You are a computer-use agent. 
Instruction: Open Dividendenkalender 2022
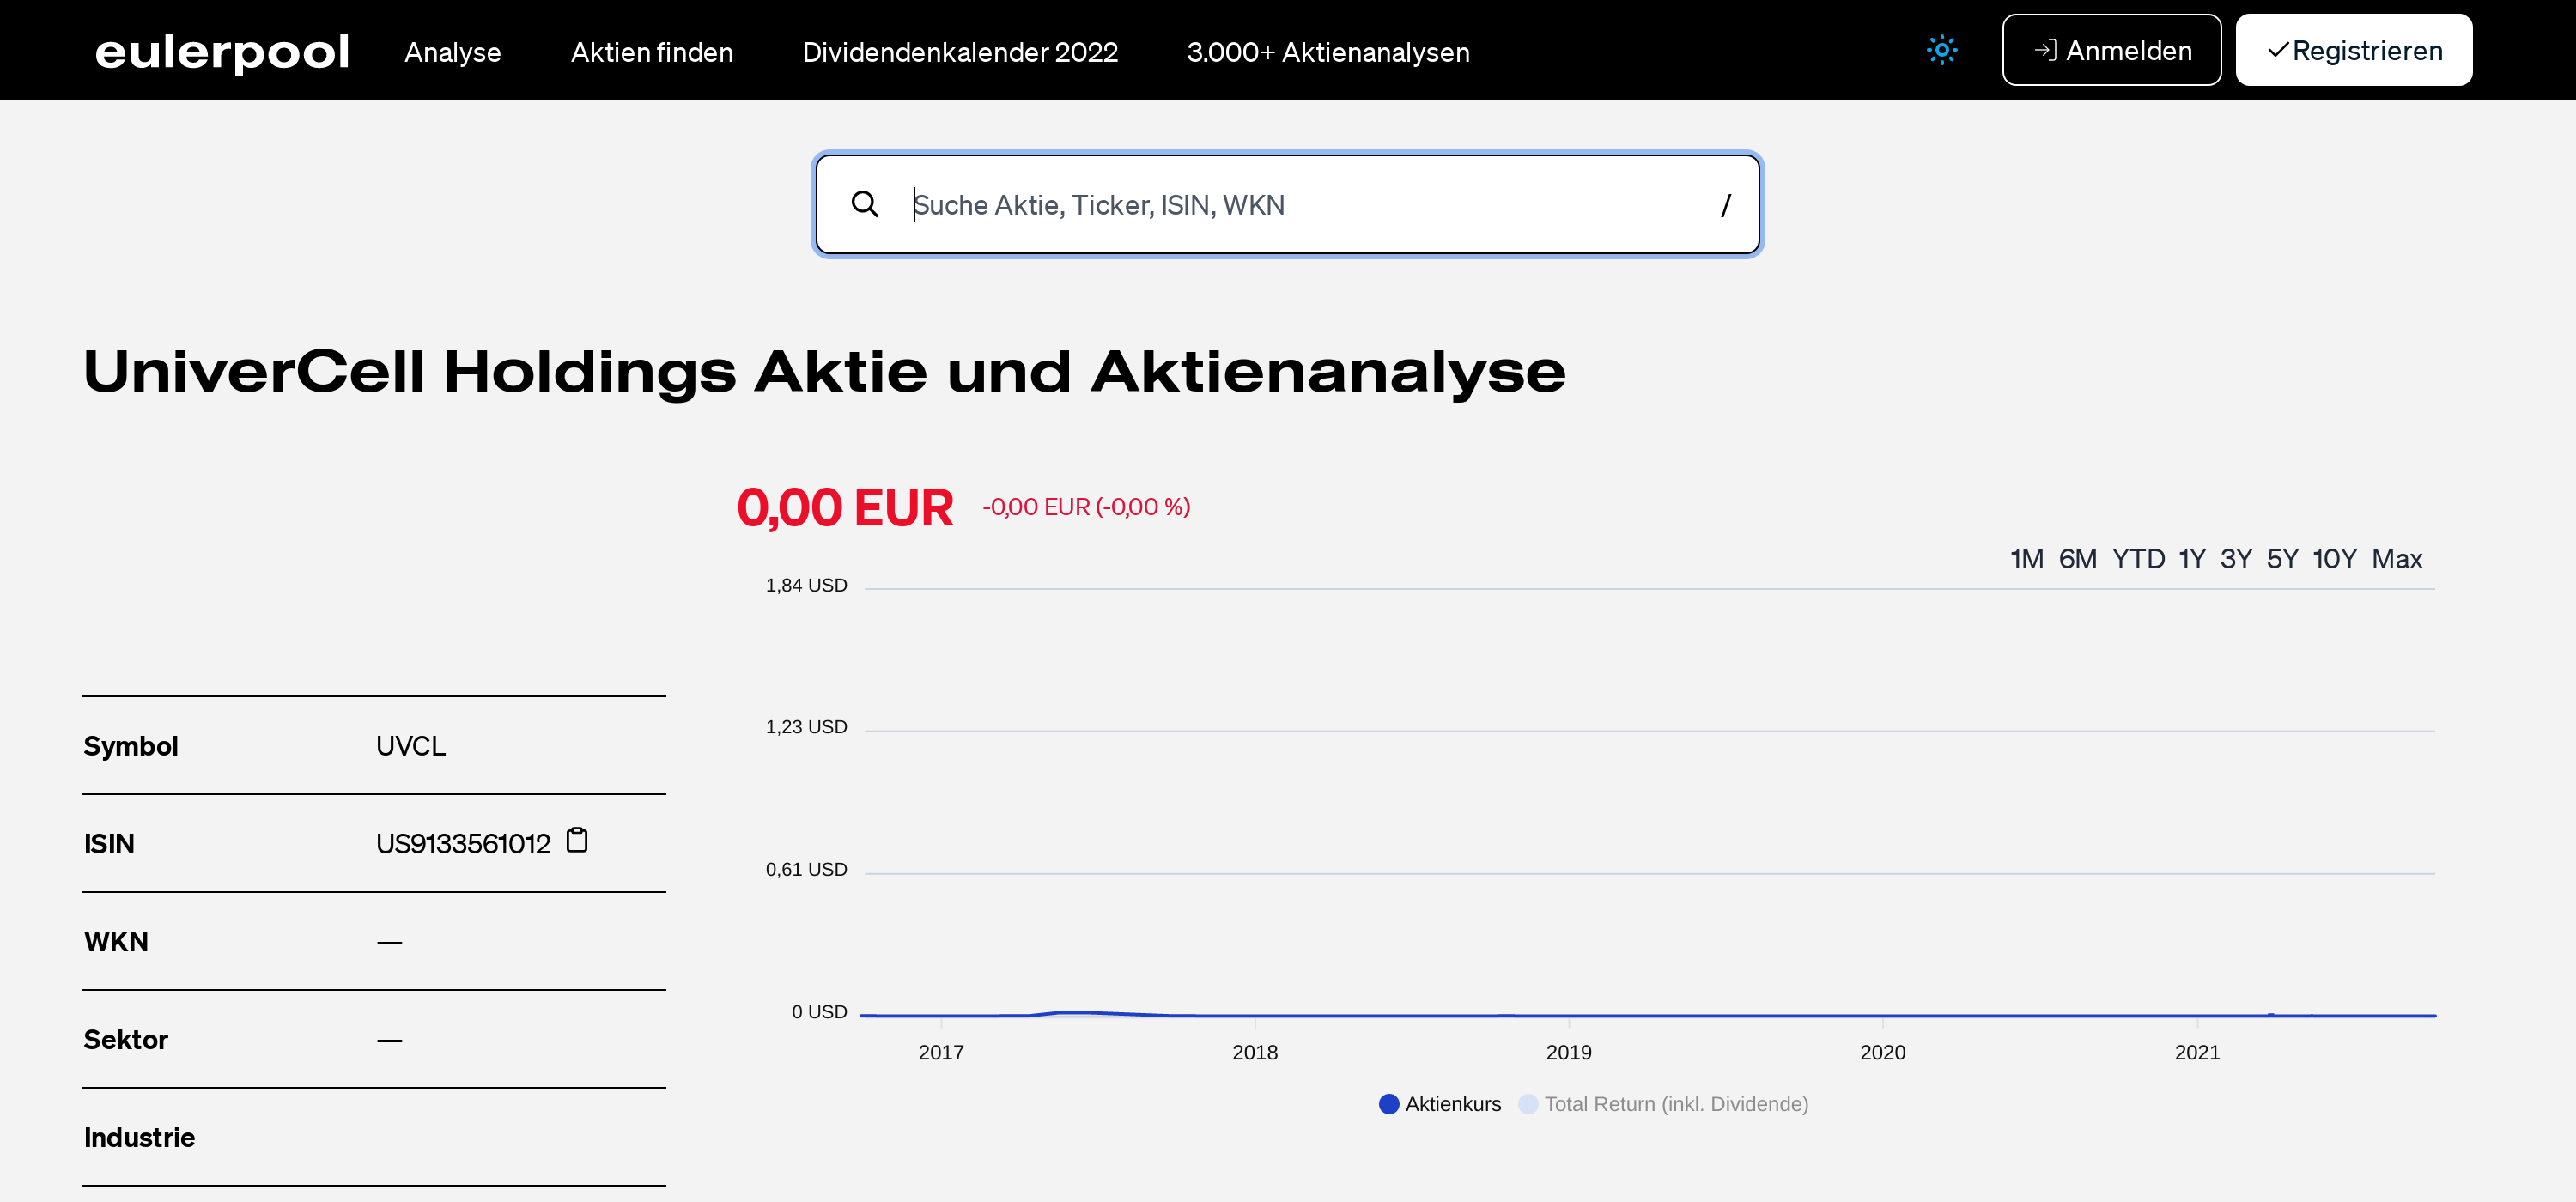click(959, 52)
